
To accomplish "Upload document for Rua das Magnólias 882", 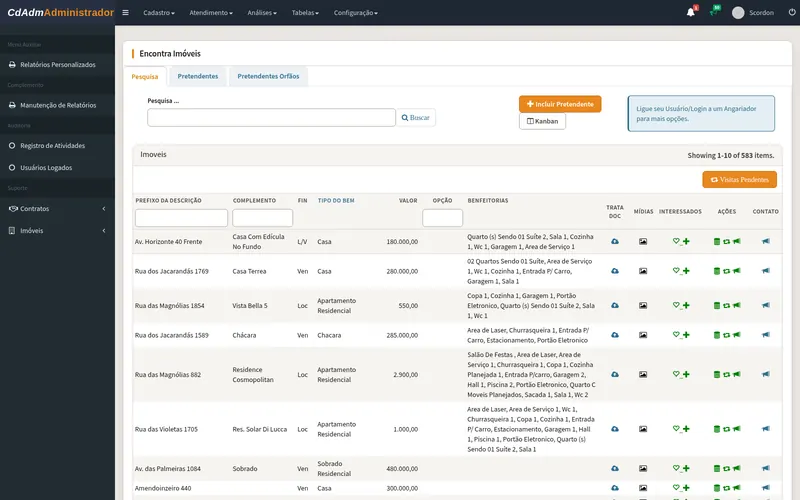I will tap(615, 374).
